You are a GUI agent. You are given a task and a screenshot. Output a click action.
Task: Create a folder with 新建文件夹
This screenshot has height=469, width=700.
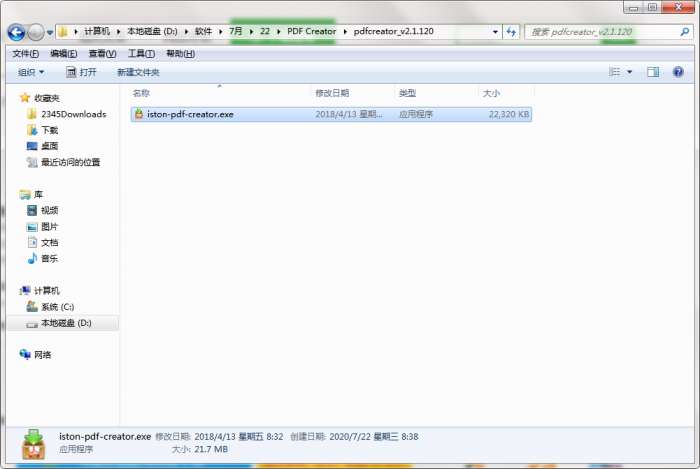coord(138,72)
